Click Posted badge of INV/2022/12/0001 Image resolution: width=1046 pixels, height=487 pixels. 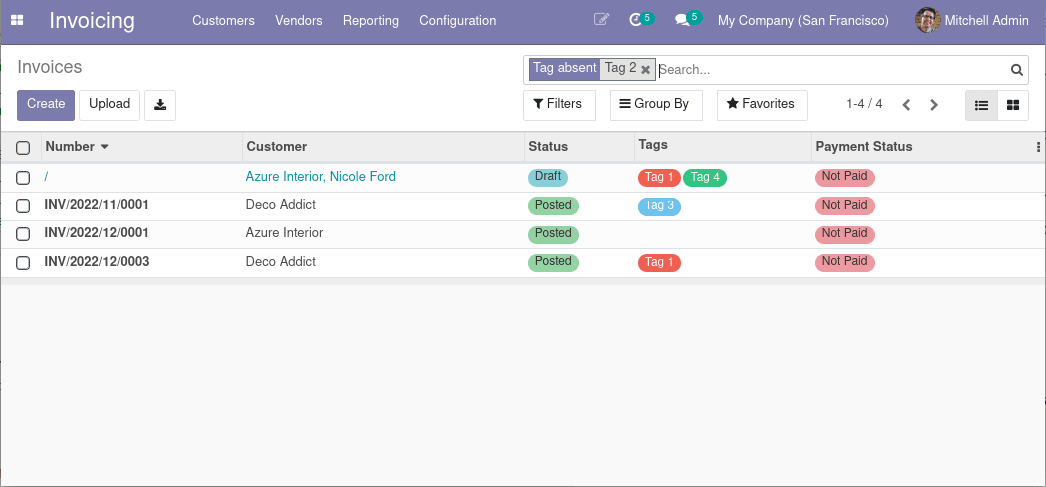553,234
